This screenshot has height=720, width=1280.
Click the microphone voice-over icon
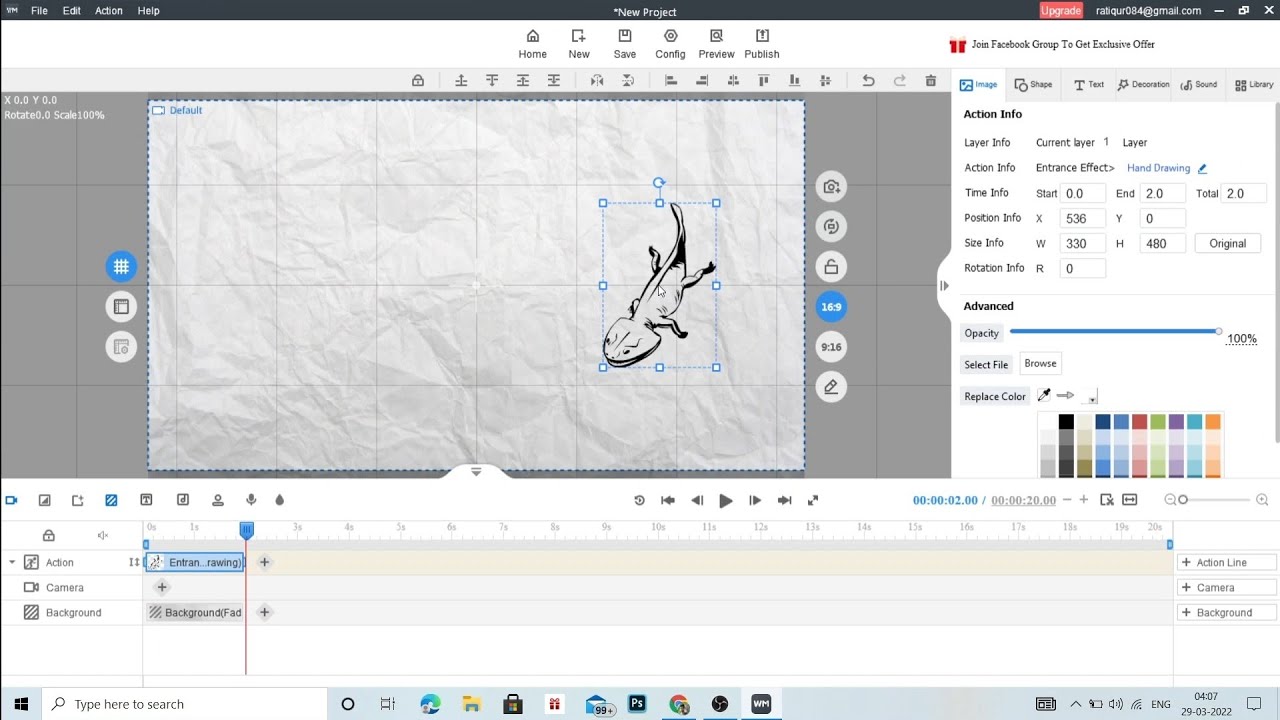[251, 500]
